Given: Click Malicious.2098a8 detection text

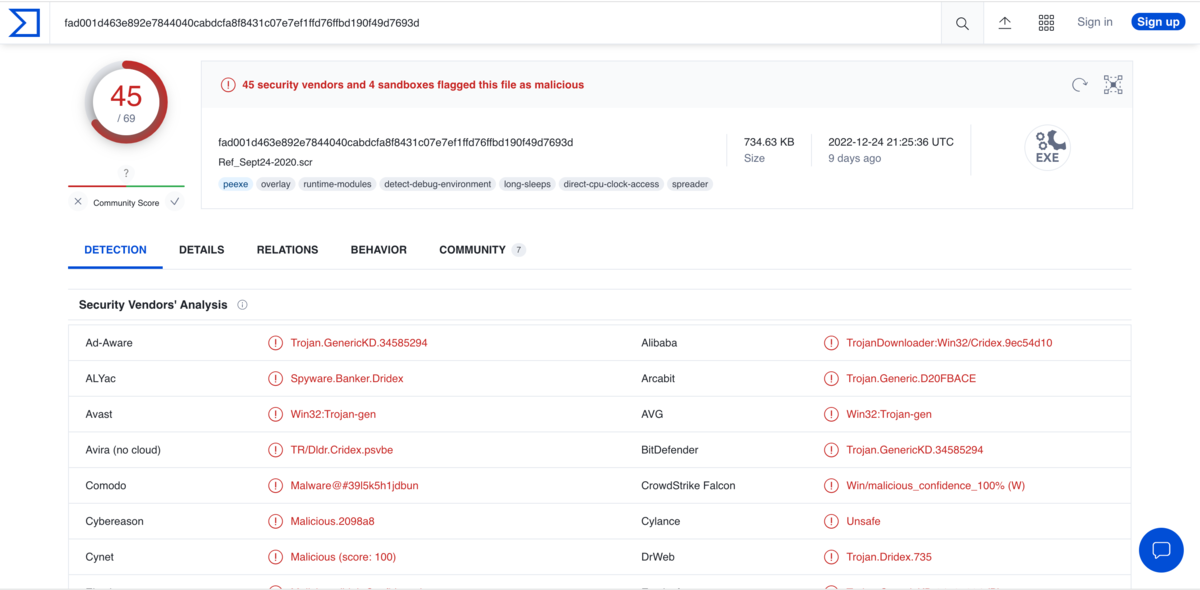Looking at the screenshot, I should (x=333, y=521).
